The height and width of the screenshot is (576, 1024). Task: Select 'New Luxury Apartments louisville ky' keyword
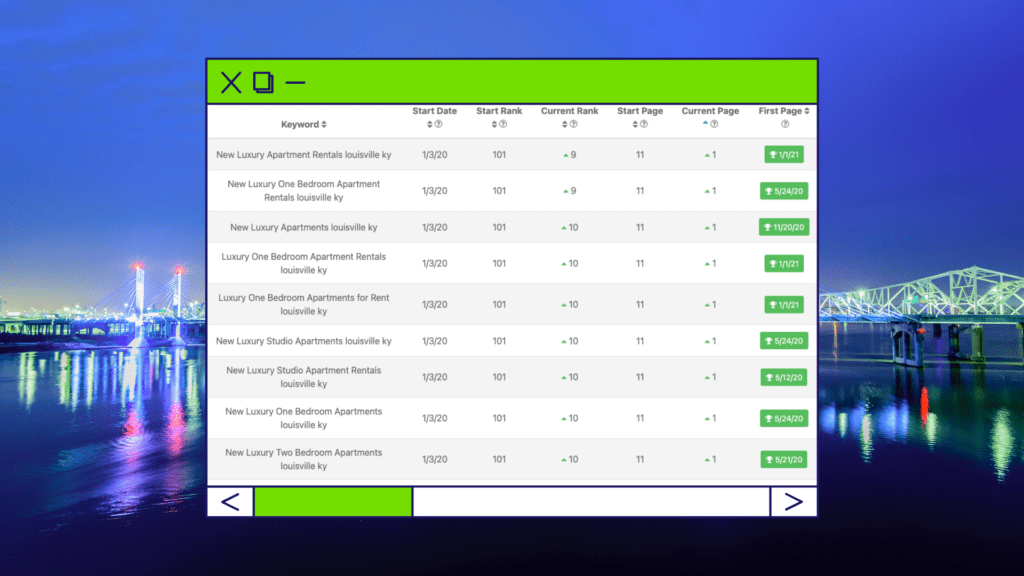(304, 228)
